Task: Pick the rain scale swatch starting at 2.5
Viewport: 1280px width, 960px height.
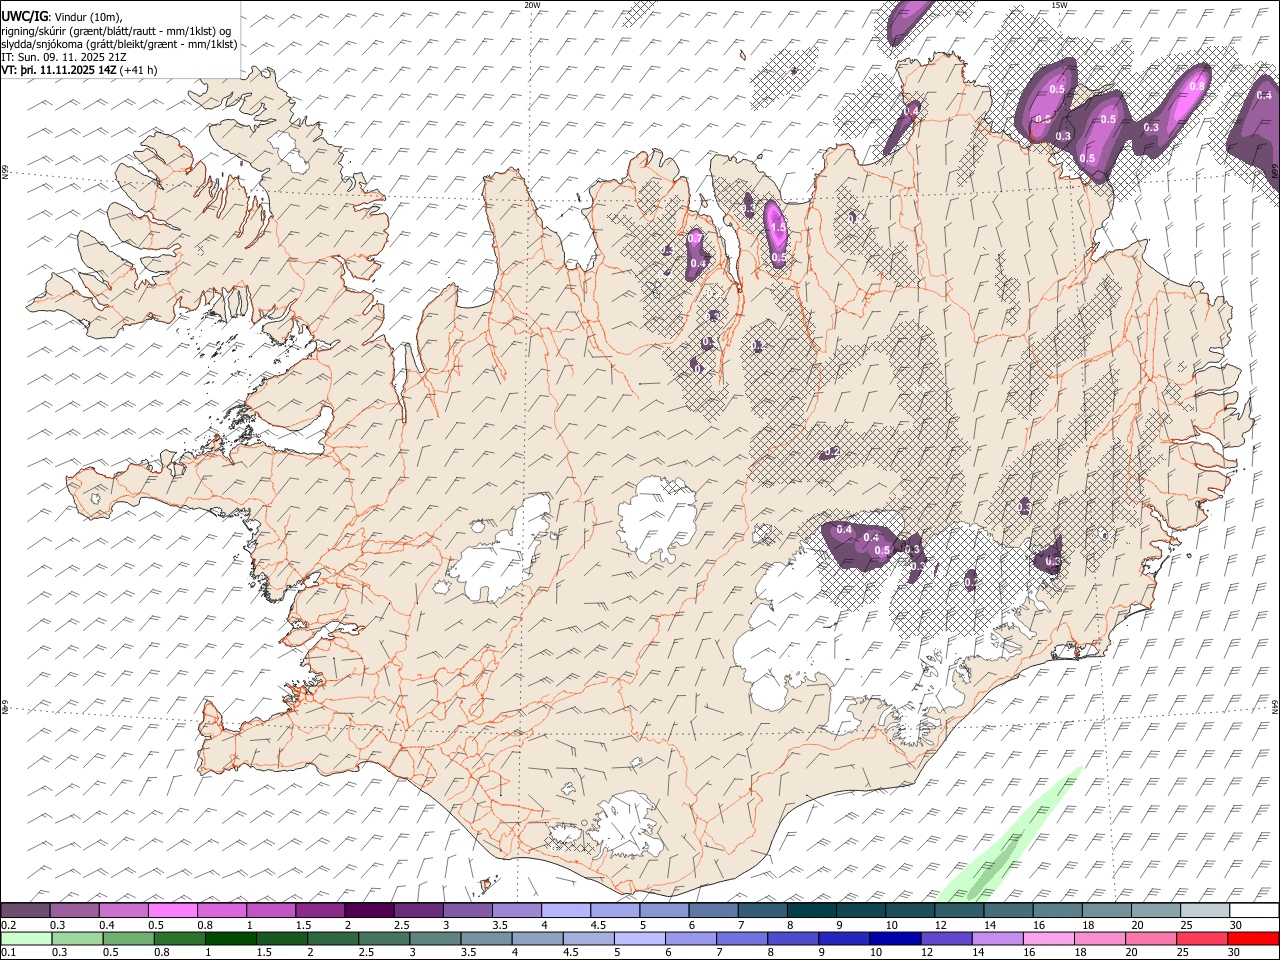Action: pos(383,938)
